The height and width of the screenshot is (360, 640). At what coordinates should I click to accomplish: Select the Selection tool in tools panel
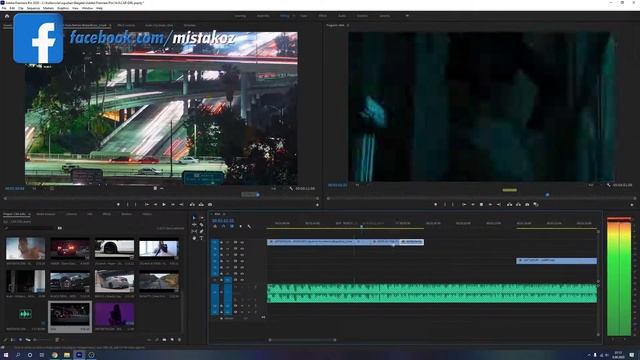tap(194, 218)
